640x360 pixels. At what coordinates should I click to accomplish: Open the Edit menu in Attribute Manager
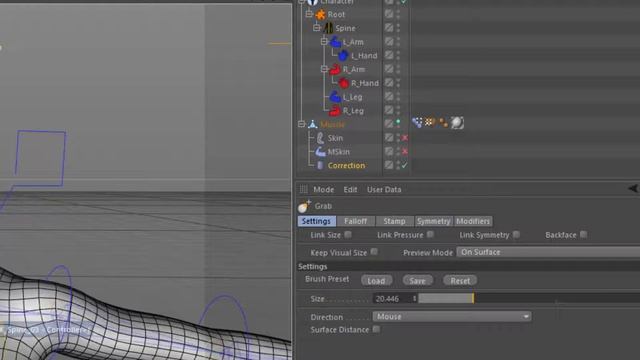[x=350, y=189]
